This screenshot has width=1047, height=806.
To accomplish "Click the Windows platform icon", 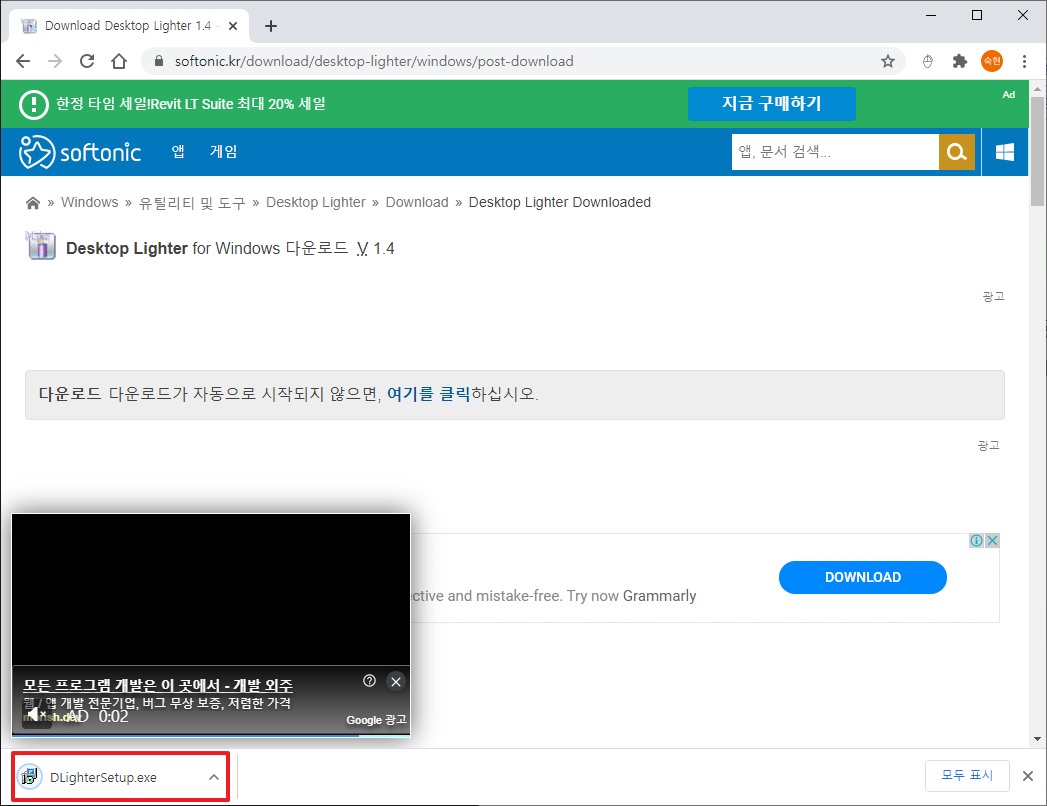I will tap(1004, 152).
